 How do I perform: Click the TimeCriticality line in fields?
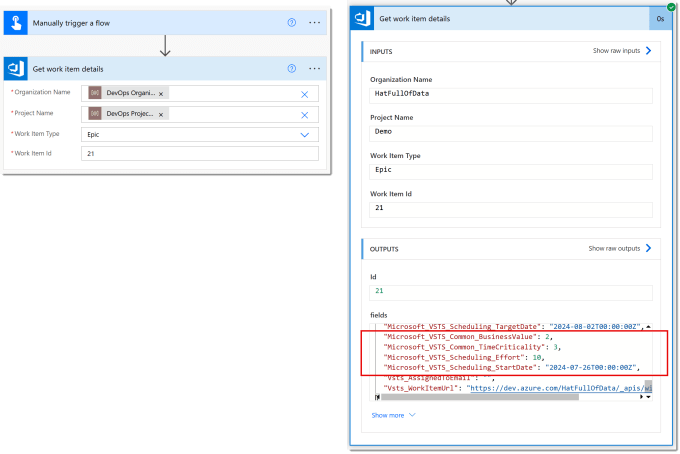pos(472,347)
